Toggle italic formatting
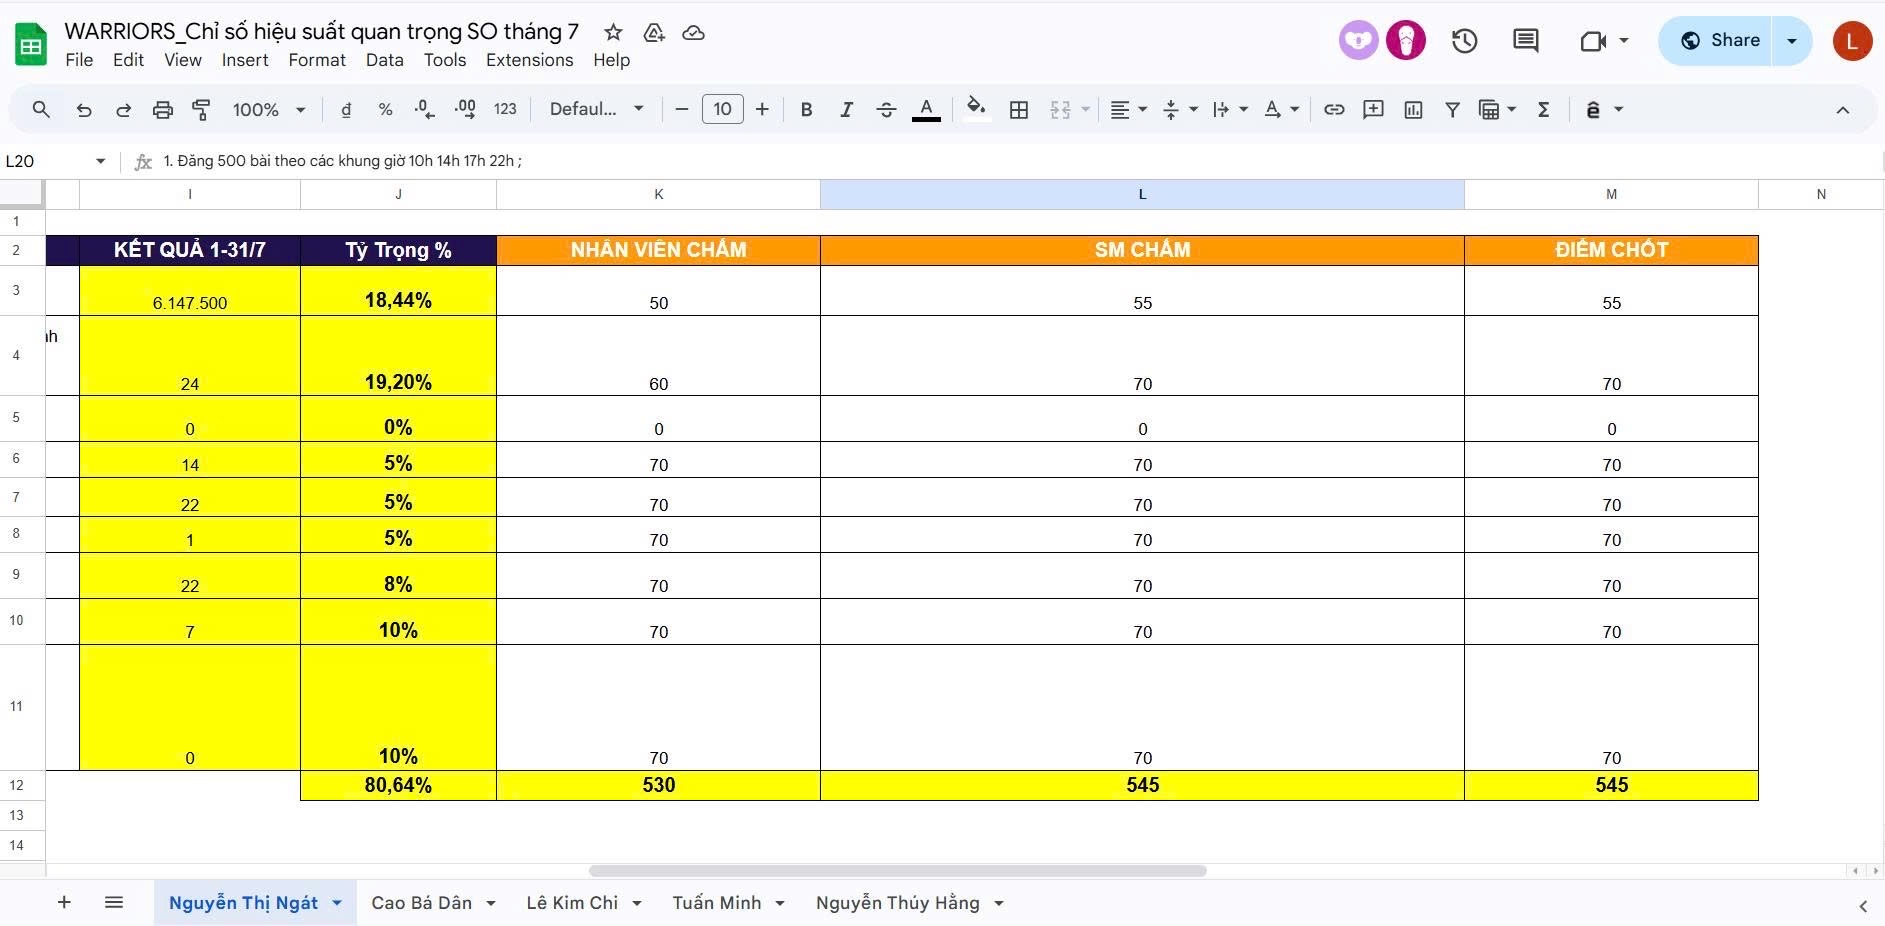 (x=846, y=110)
